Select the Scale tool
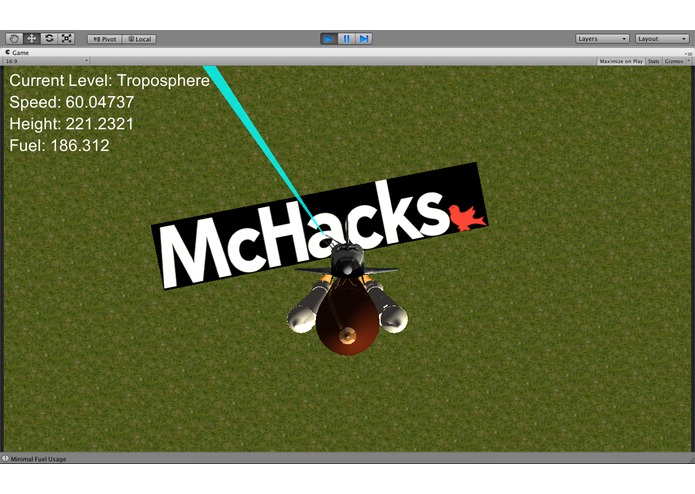 tap(66, 39)
